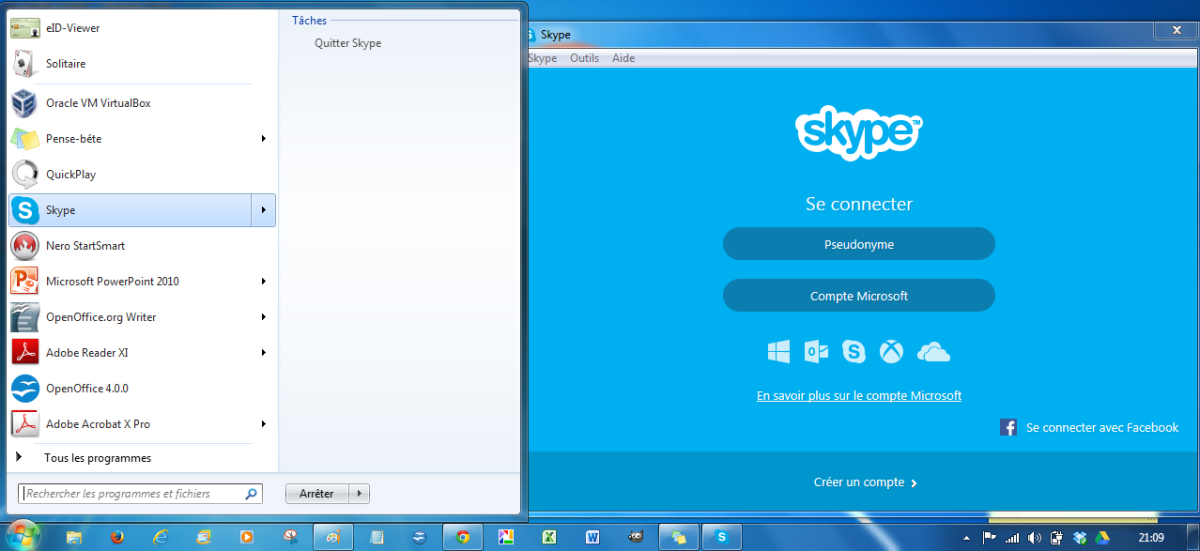Click the GIMP icon on the taskbar

(636, 537)
